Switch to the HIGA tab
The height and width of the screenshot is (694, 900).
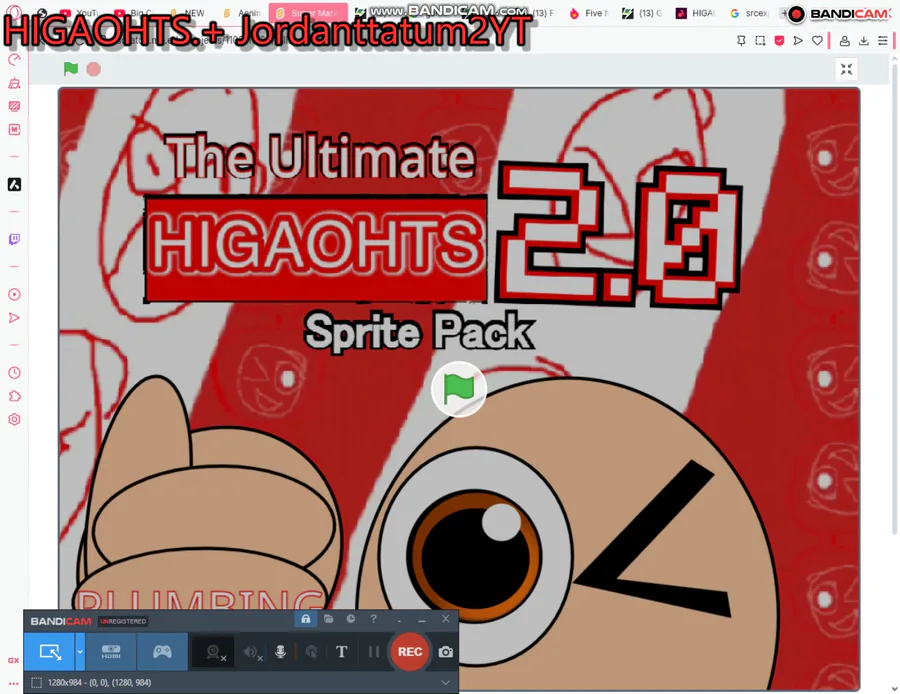695,13
